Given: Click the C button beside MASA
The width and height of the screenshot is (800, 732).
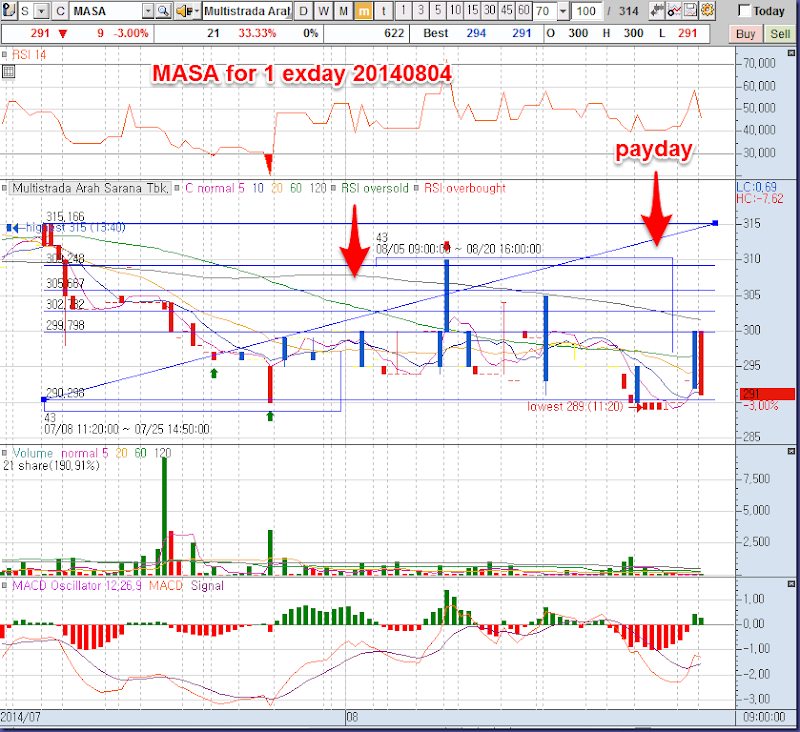Looking at the screenshot, I should [60, 11].
